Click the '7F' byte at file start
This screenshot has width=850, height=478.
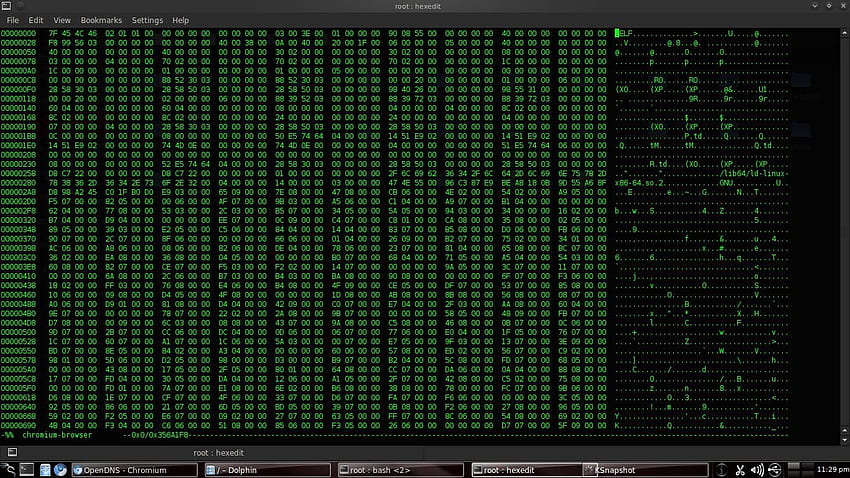coord(53,34)
